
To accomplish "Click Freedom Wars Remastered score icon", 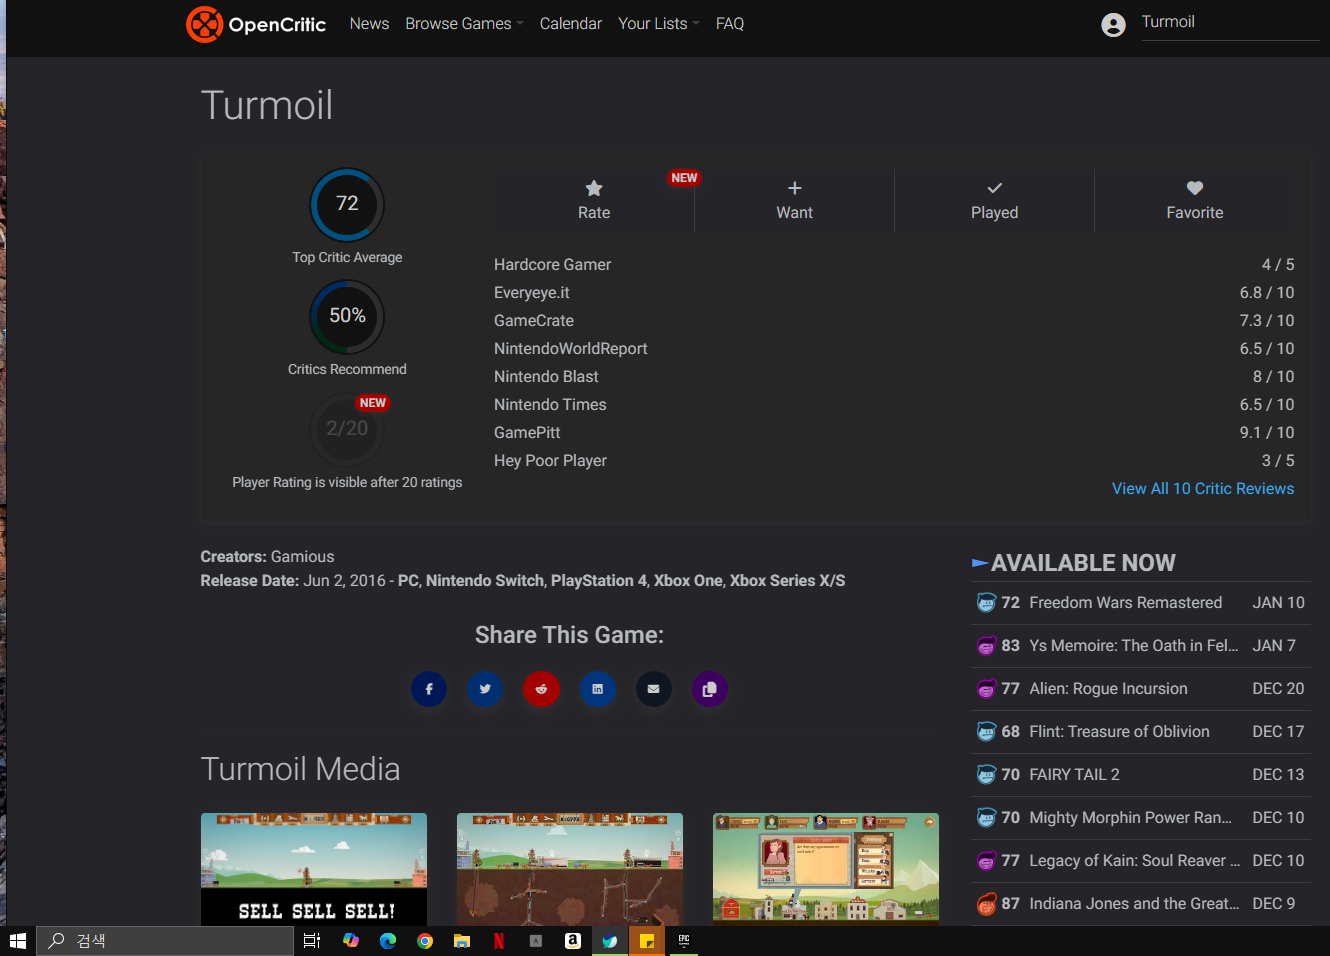I will (986, 603).
